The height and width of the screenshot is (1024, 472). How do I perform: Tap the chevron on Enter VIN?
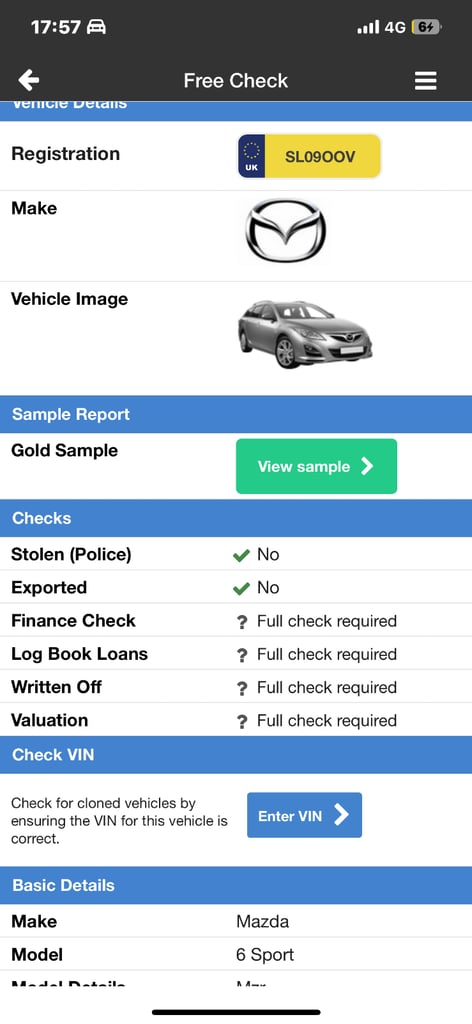click(341, 815)
